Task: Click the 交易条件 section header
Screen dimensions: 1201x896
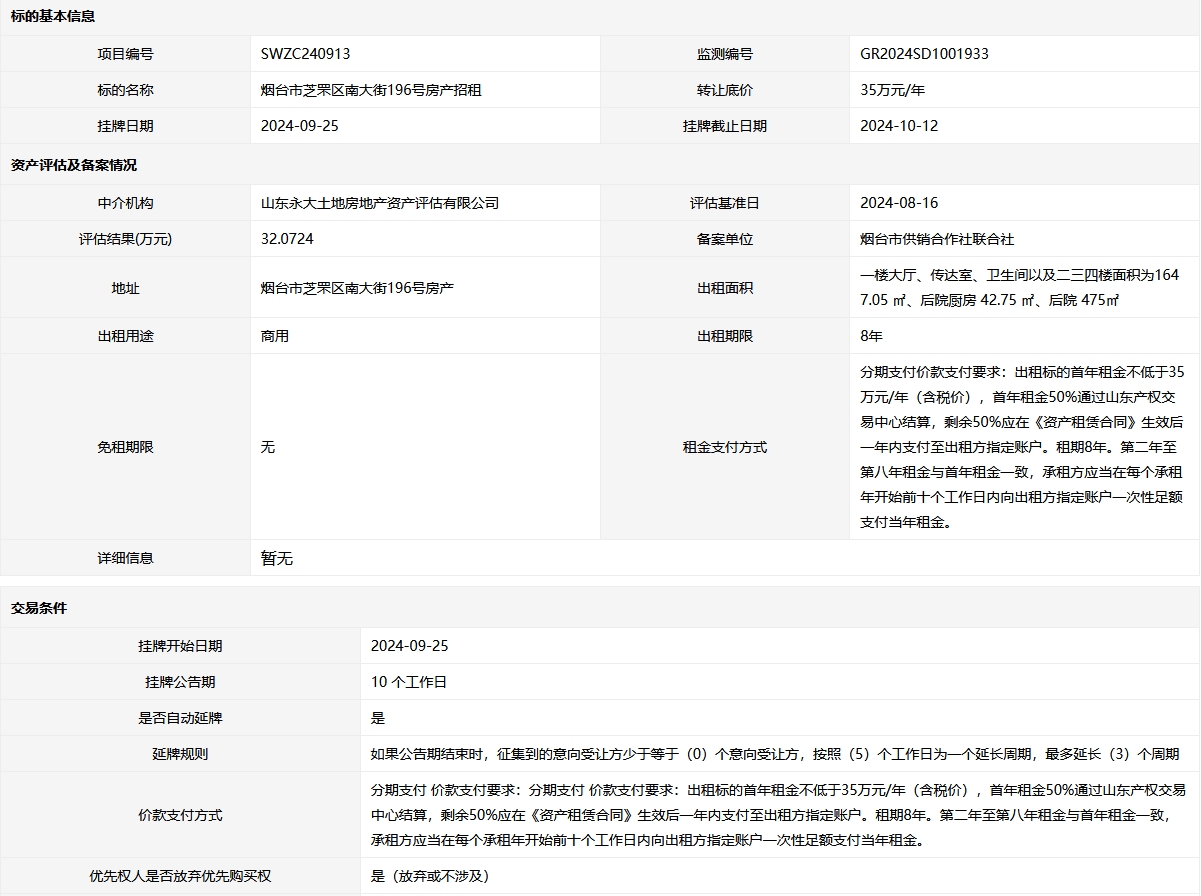Action: pyautogui.click(x=39, y=608)
